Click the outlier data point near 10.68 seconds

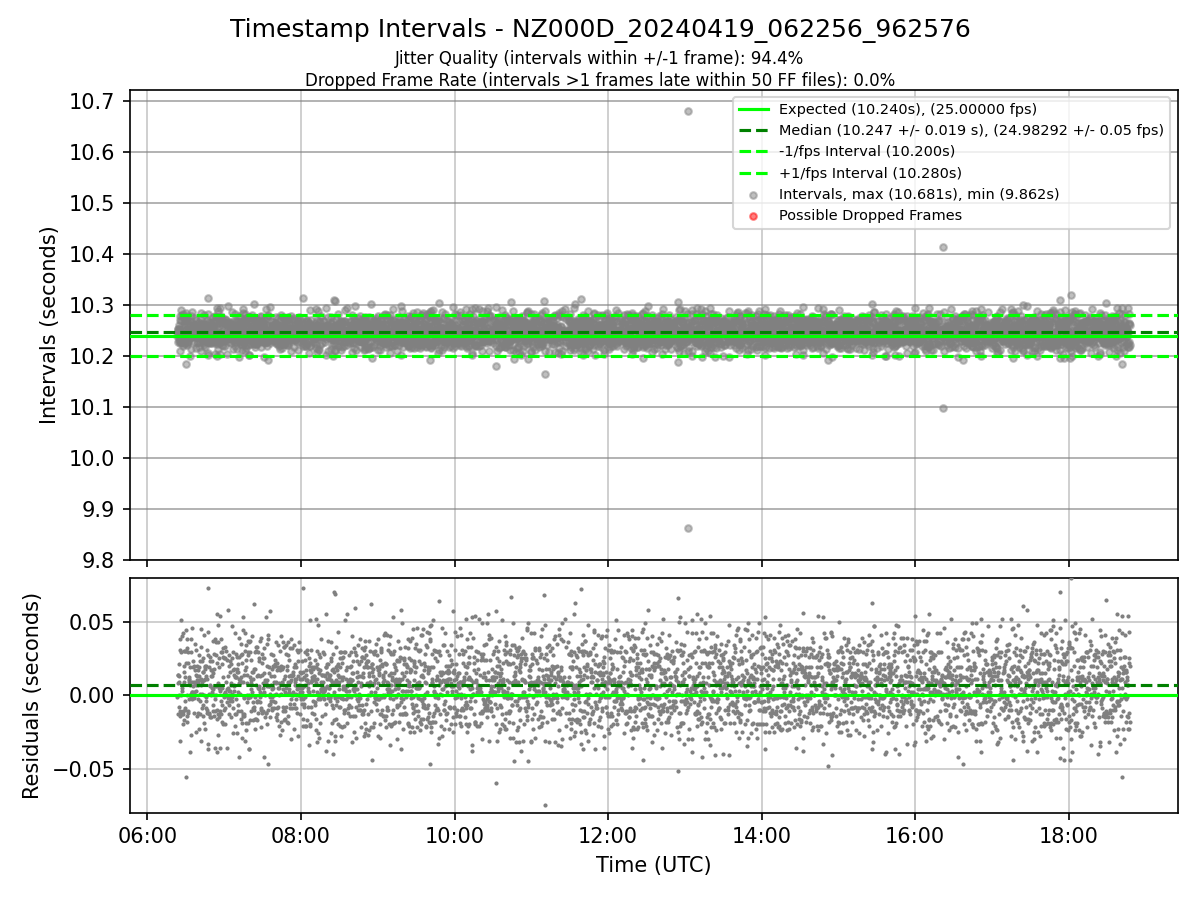pos(688,111)
